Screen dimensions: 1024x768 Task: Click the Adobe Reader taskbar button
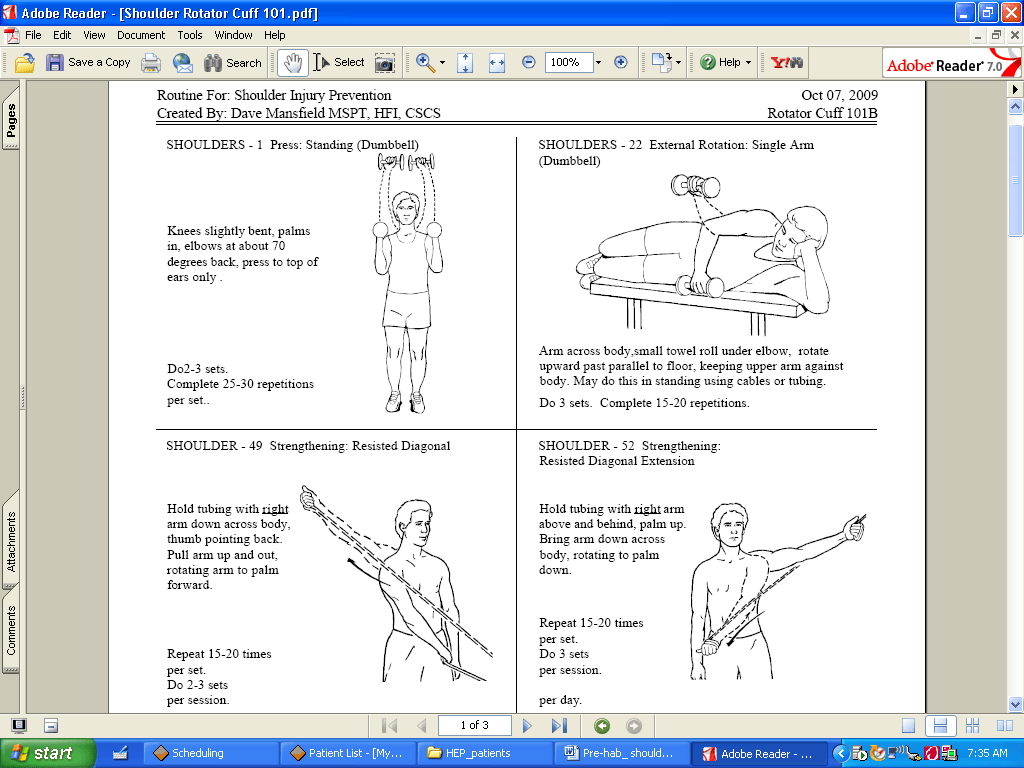(x=758, y=753)
